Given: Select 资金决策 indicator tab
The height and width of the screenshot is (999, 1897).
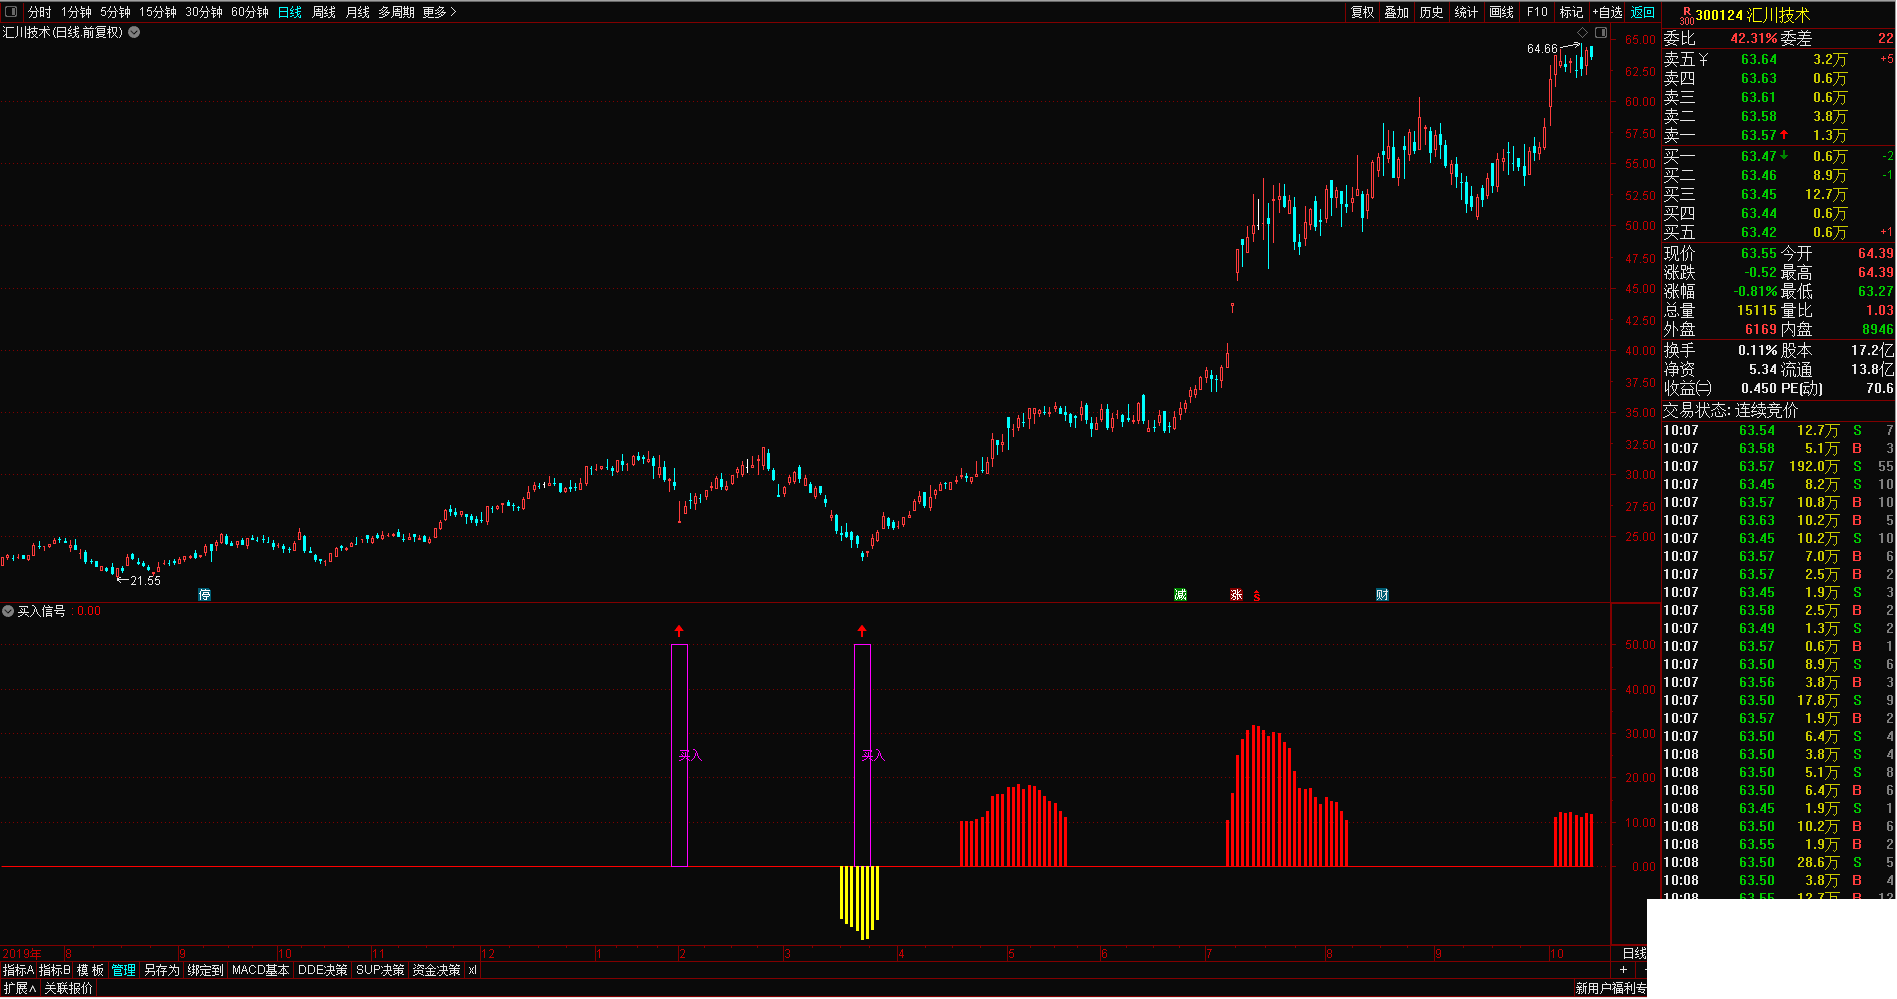Looking at the screenshot, I should (x=436, y=970).
